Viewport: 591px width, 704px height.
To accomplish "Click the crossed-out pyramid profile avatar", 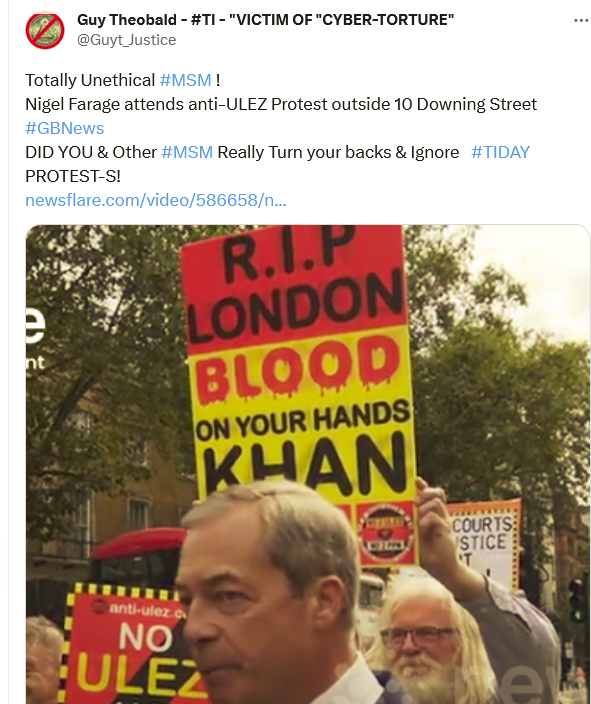I will pos(45,31).
